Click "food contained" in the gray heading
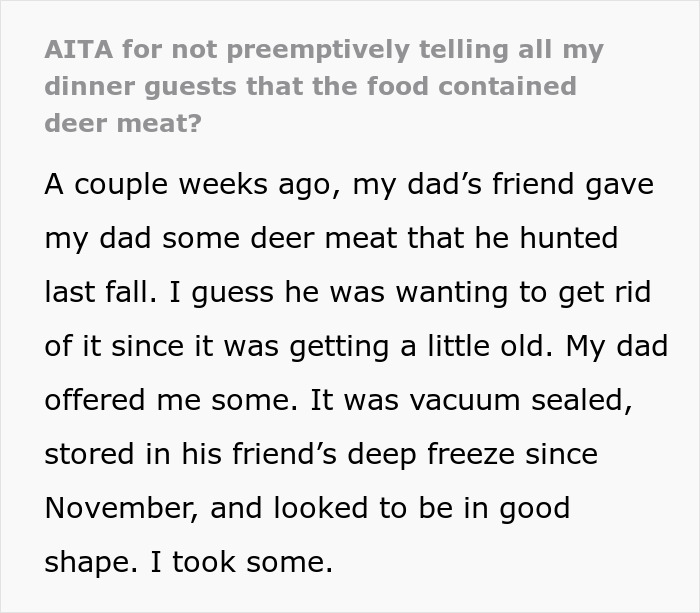The height and width of the screenshot is (613, 700). pos(471,86)
